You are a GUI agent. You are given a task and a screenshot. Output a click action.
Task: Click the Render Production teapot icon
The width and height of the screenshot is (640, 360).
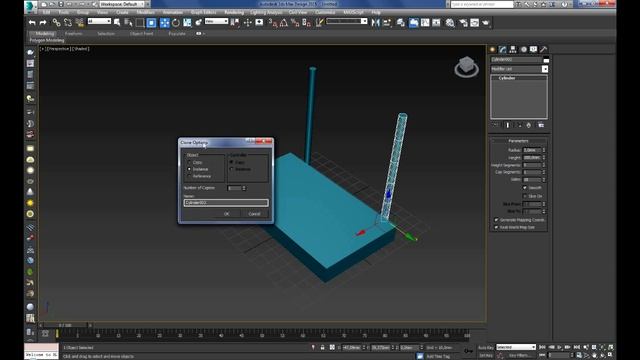tap(486, 22)
